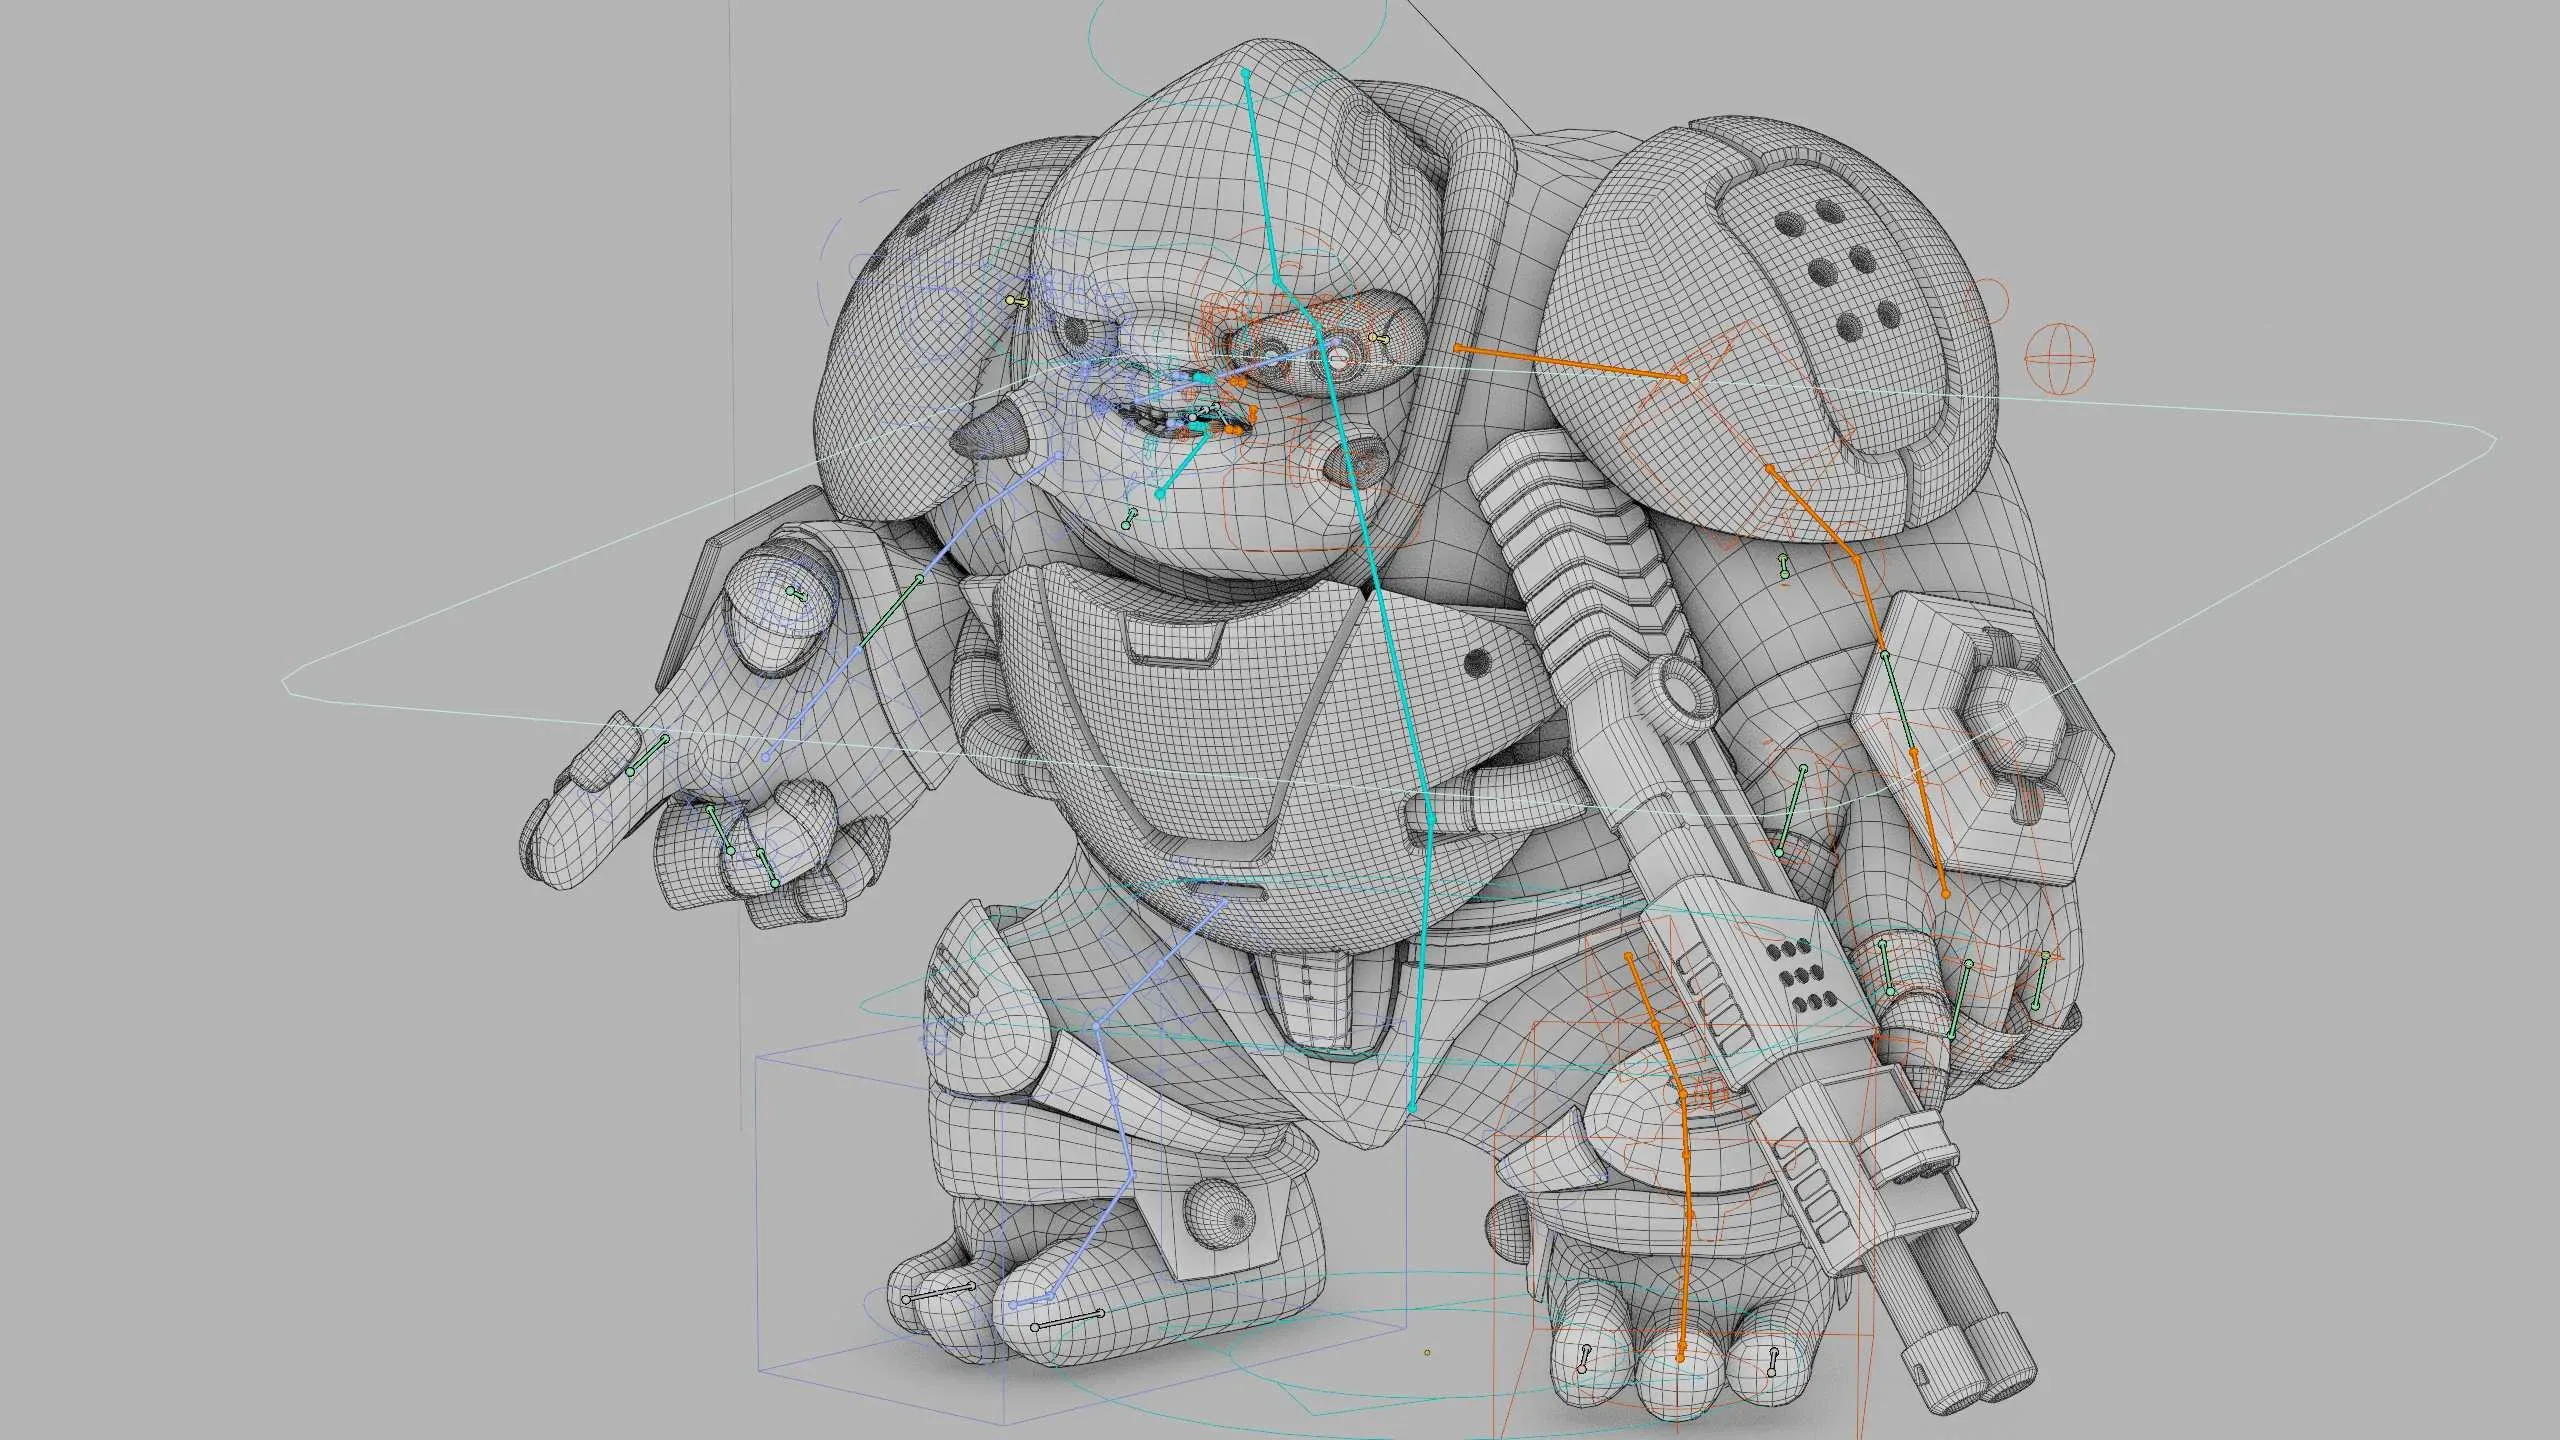Select the small yellow dot controller near the feet

[x=1428, y=1352]
